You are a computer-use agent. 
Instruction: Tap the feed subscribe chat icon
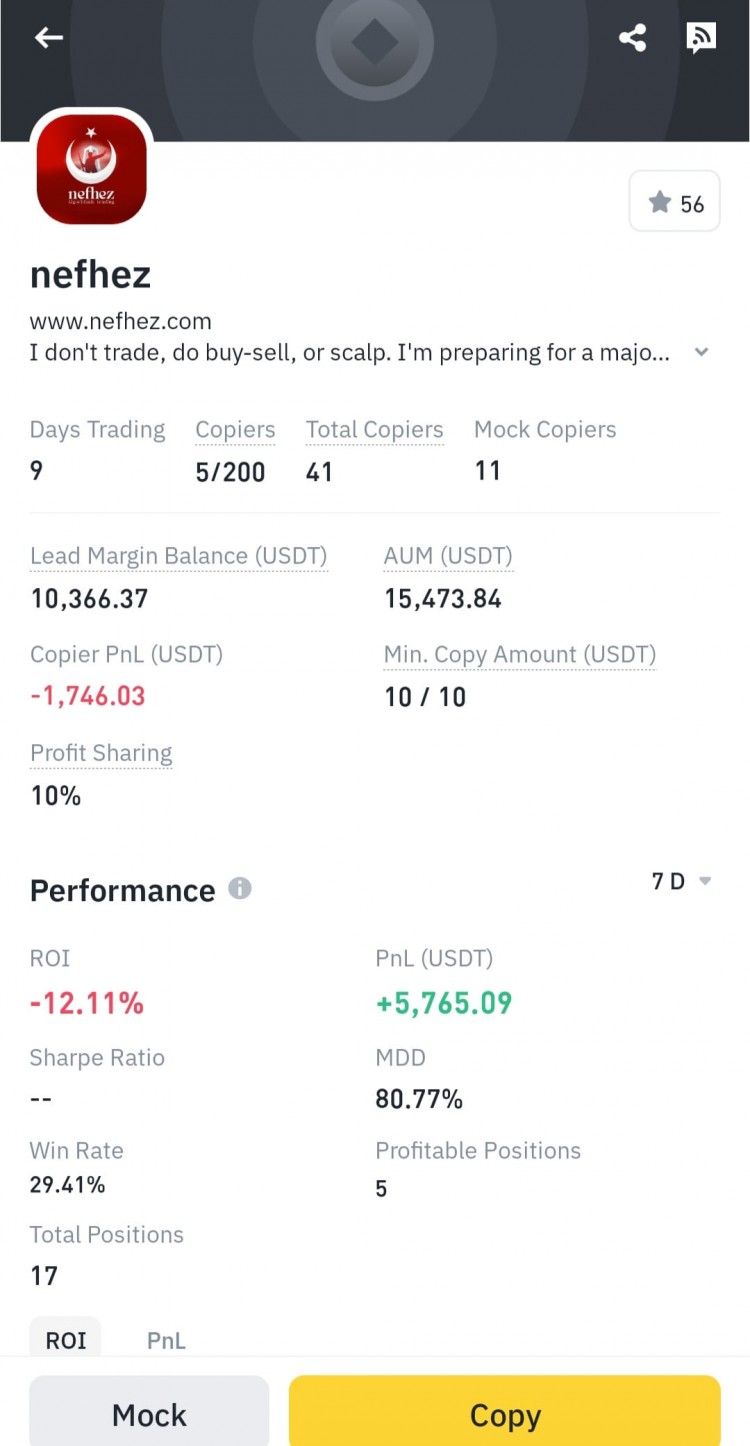(x=701, y=38)
